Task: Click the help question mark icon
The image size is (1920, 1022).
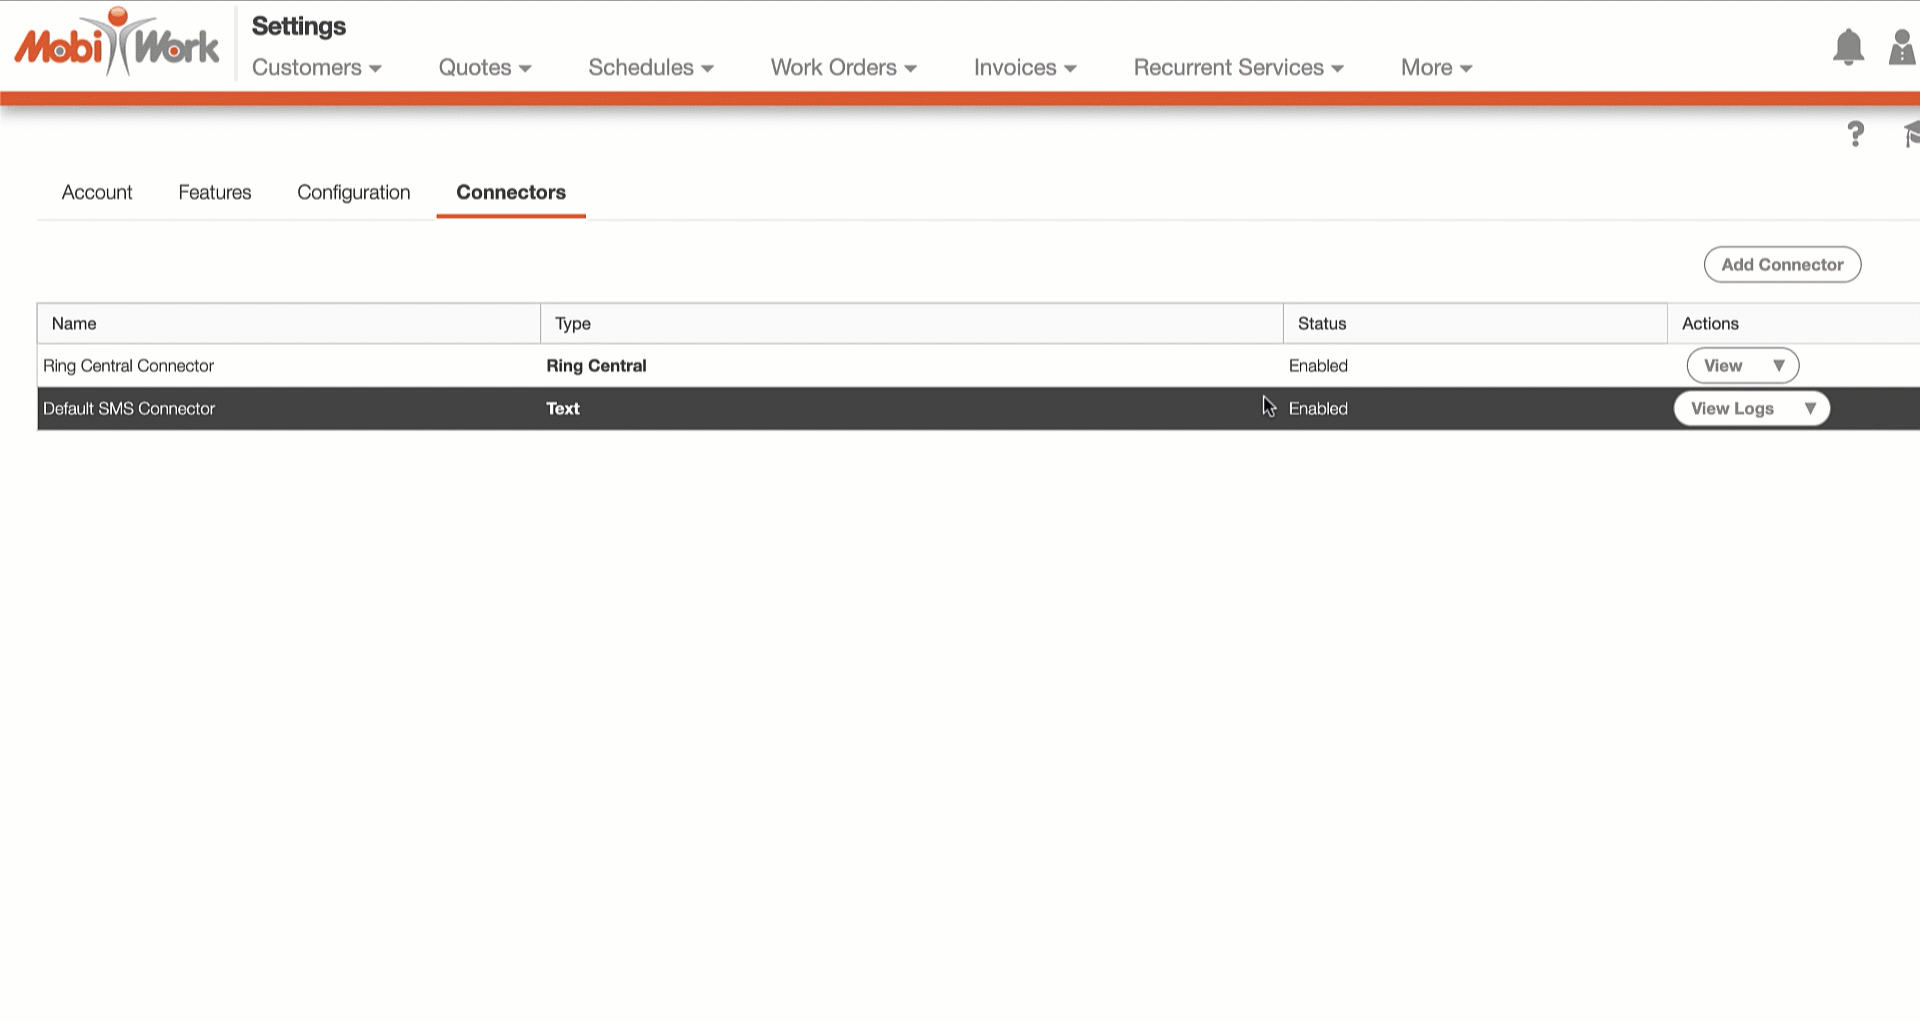Action: click(x=1855, y=134)
